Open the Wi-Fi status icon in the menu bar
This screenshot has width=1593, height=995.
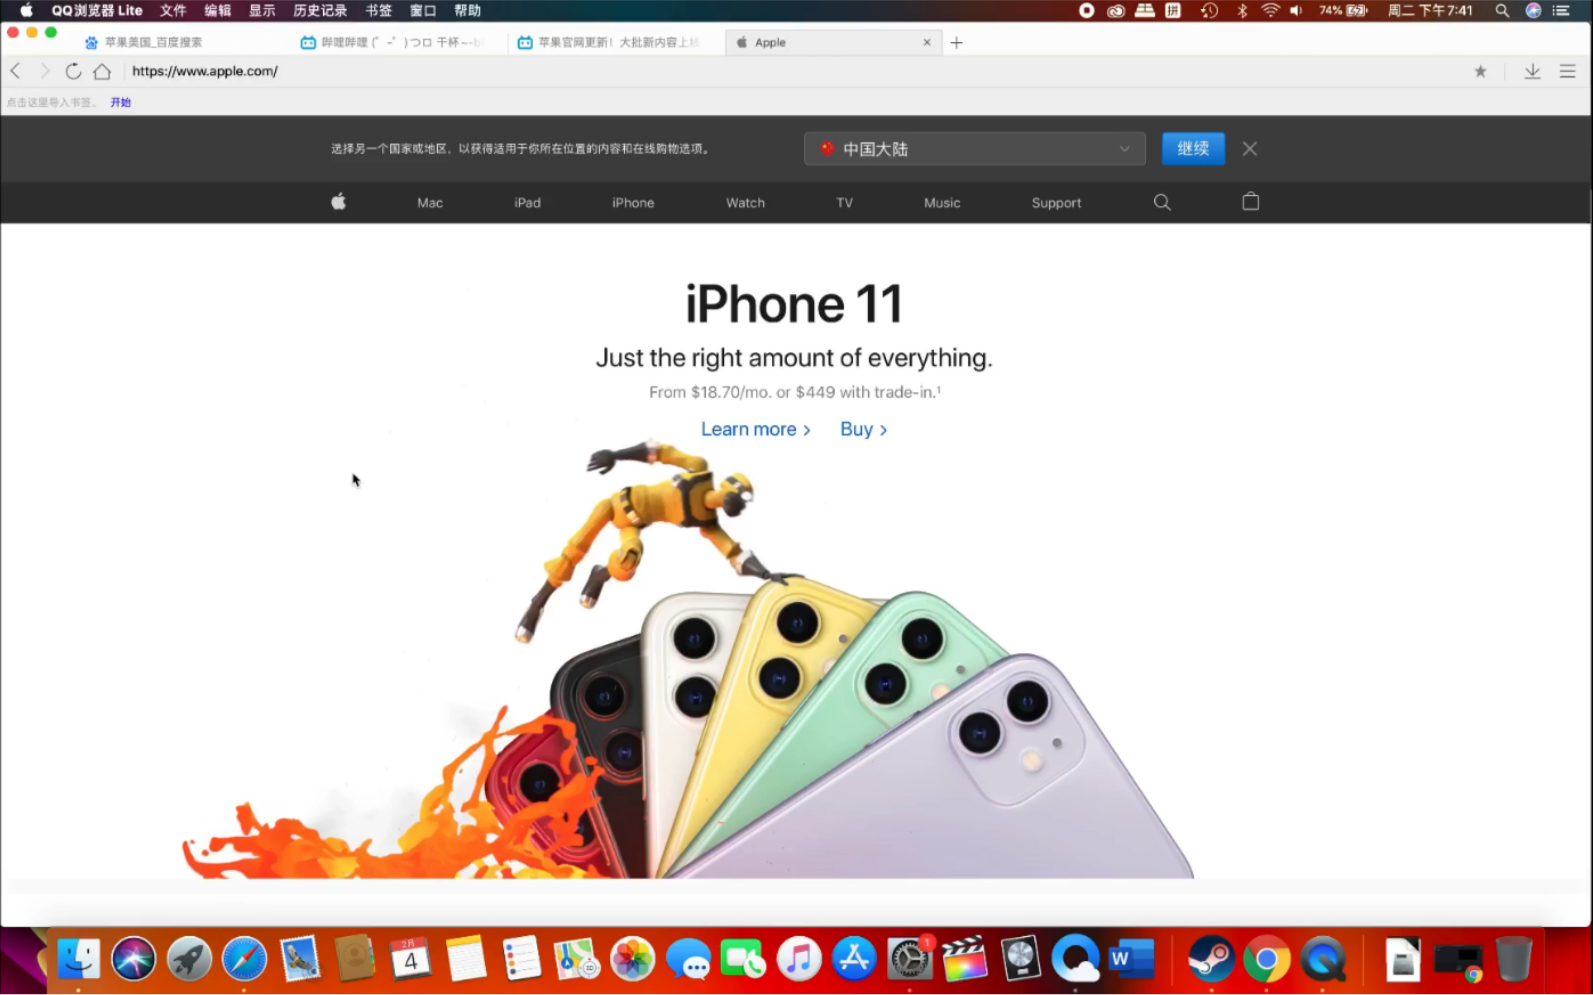[x=1270, y=10]
